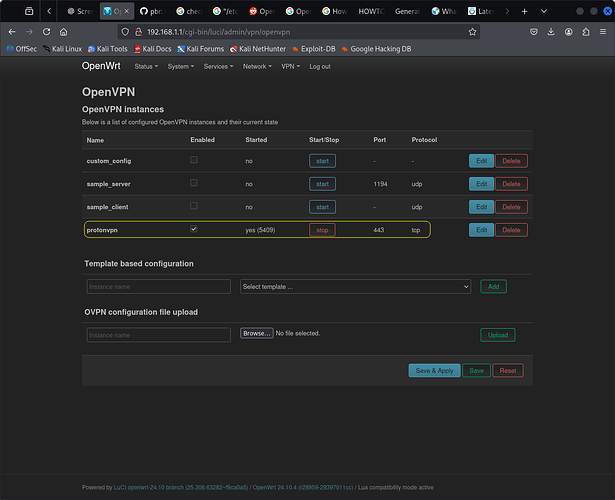Open the Services menu dropdown

click(217, 66)
